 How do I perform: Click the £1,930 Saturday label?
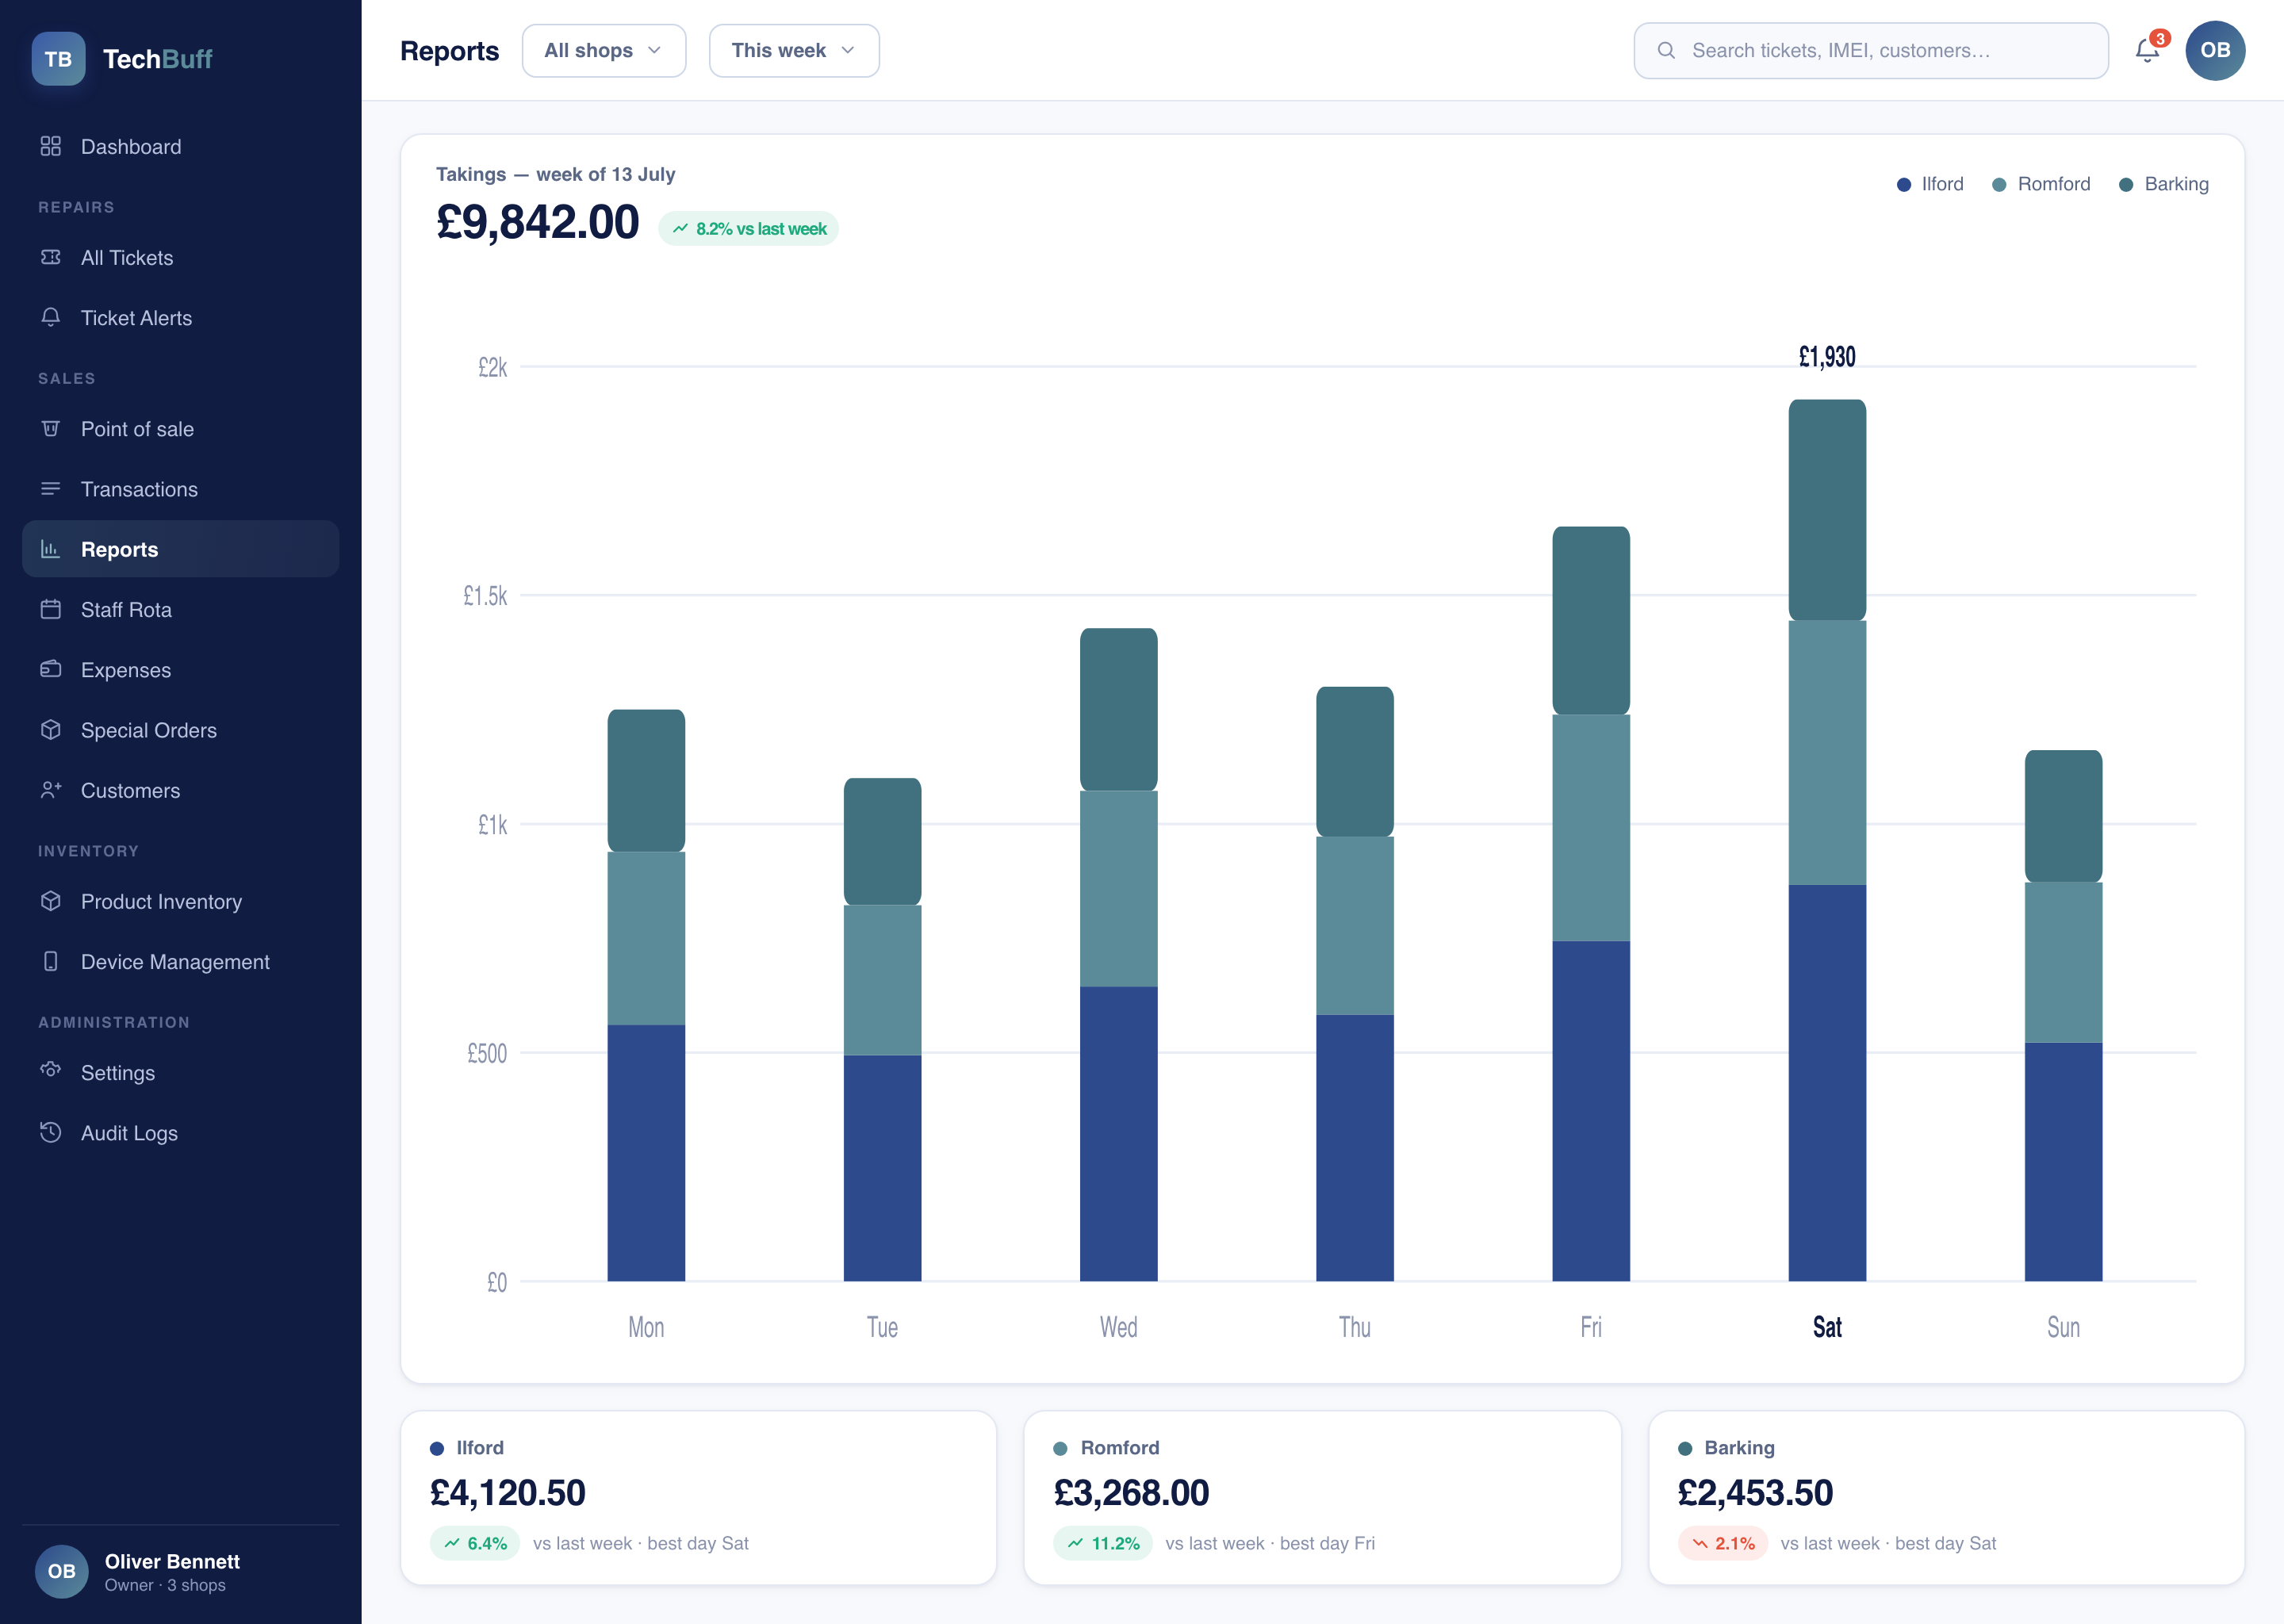point(1827,357)
